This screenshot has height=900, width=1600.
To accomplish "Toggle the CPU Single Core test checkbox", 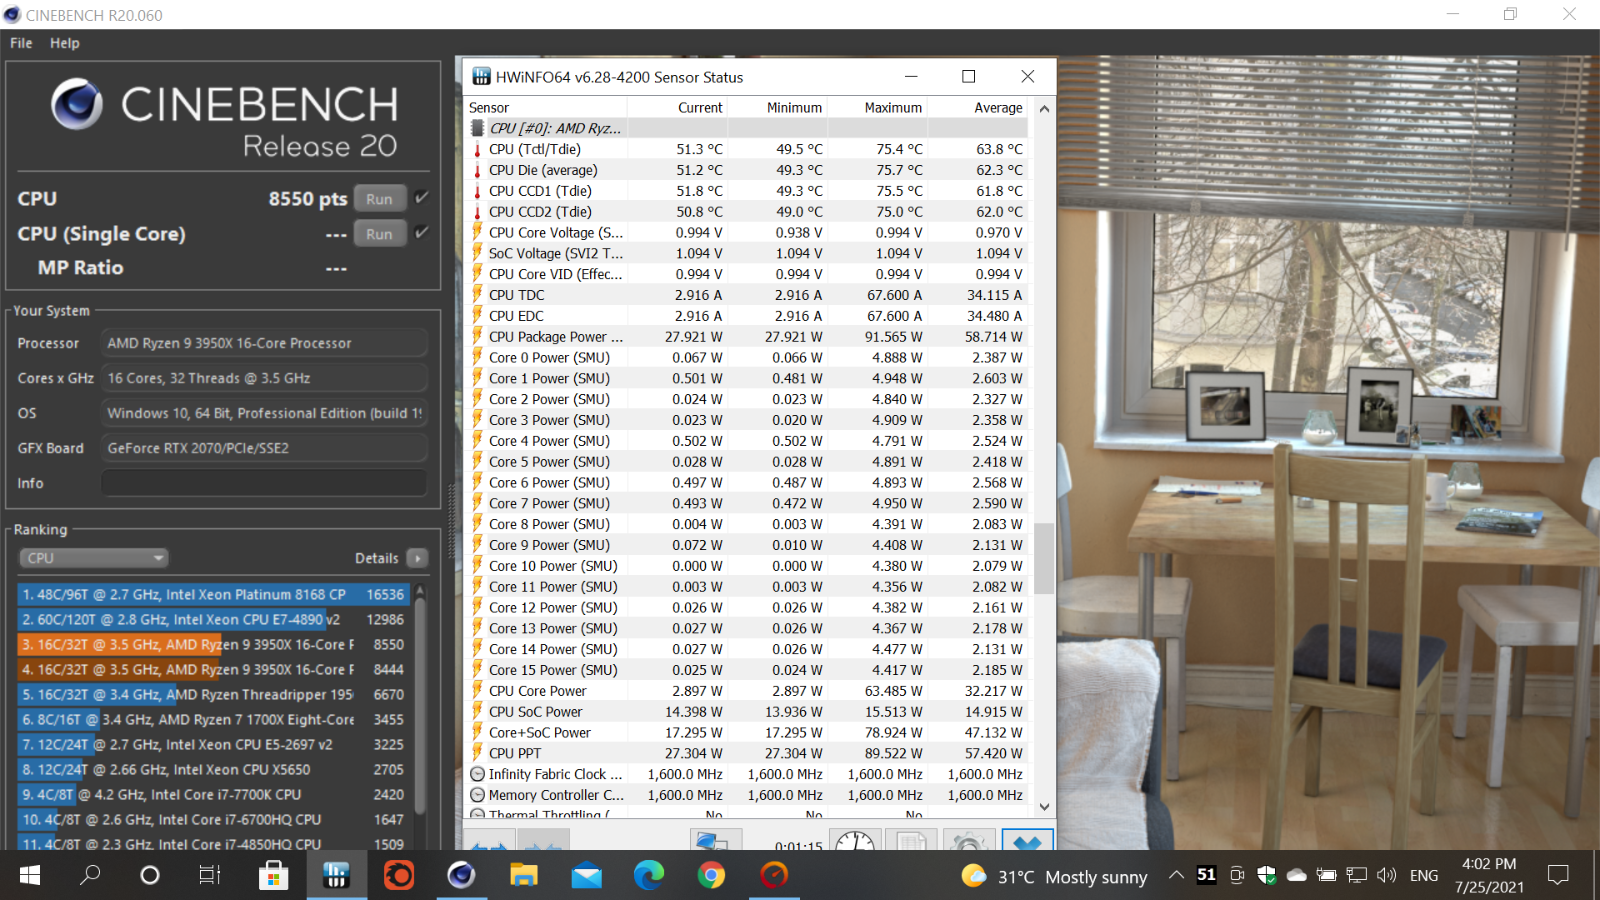I will (422, 232).
